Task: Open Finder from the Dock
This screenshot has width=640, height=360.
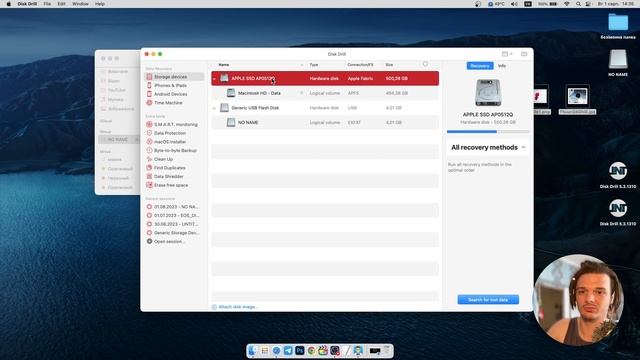Action: (253, 350)
